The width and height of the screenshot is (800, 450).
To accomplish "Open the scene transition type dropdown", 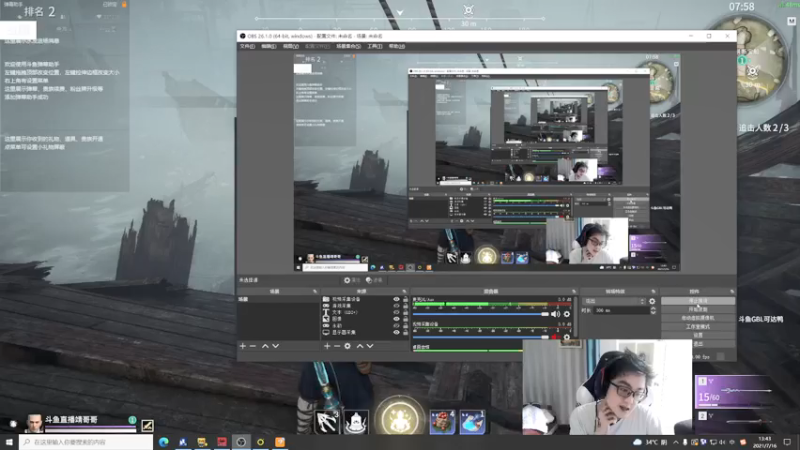I will (x=614, y=301).
